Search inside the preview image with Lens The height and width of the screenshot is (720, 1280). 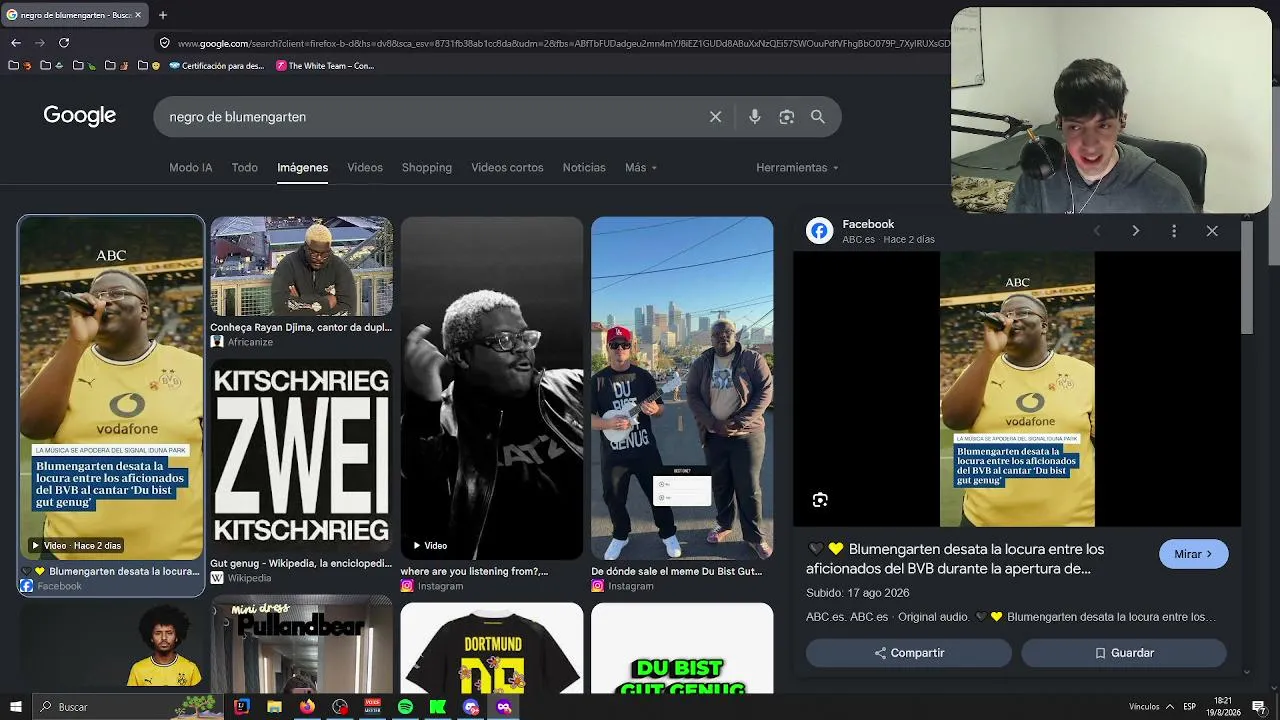point(820,500)
